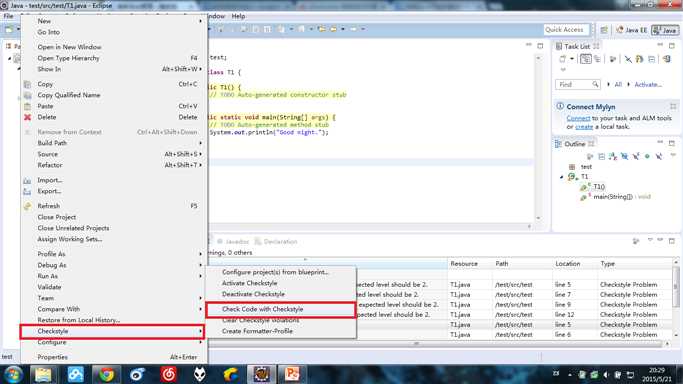Select Go Into menu entry
The width and height of the screenshot is (683, 384).
(x=114, y=32)
